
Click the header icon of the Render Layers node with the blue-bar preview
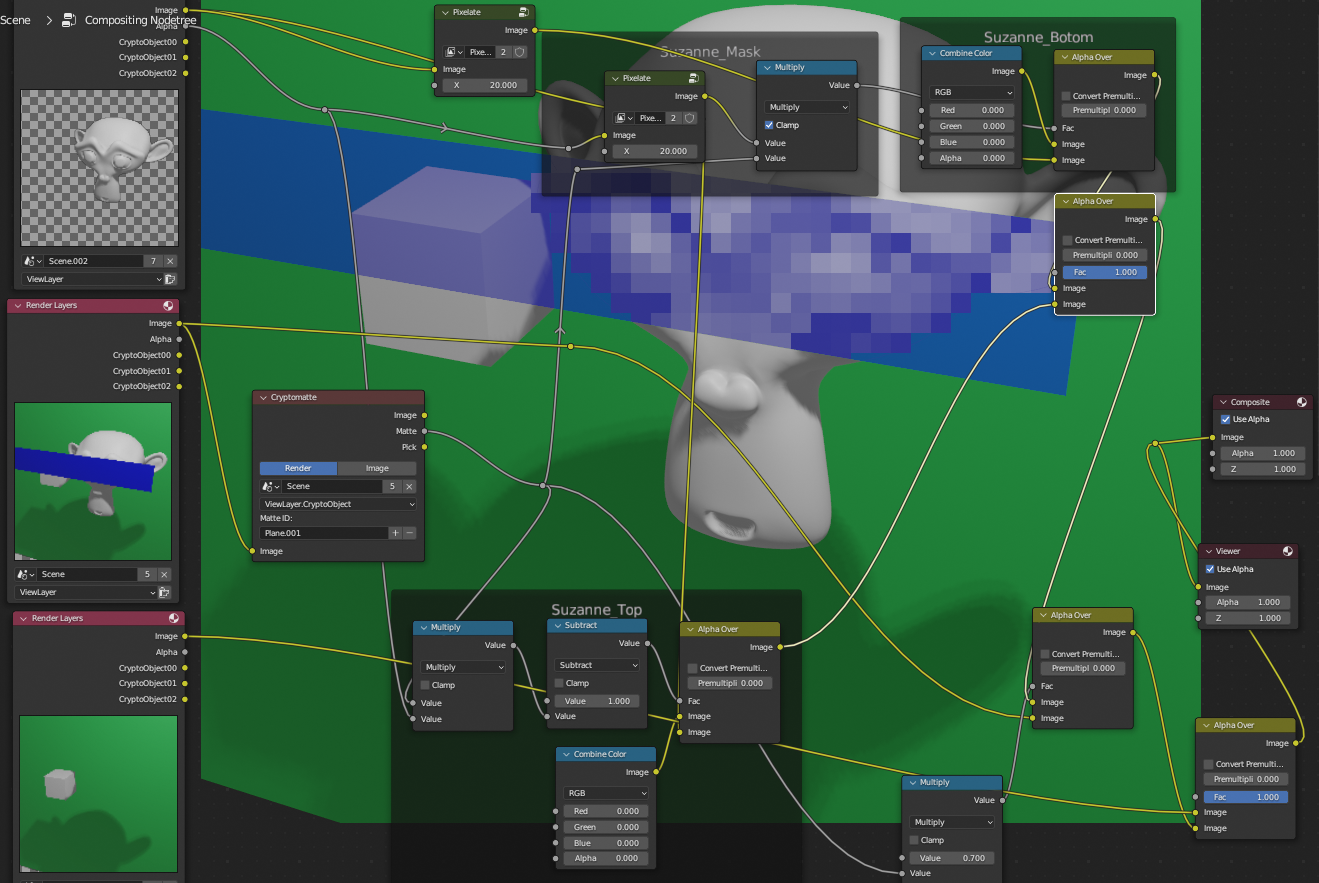168,305
